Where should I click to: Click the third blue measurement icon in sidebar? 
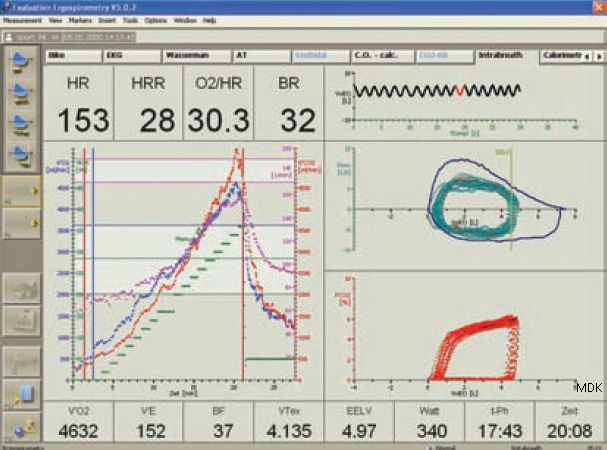[21, 124]
